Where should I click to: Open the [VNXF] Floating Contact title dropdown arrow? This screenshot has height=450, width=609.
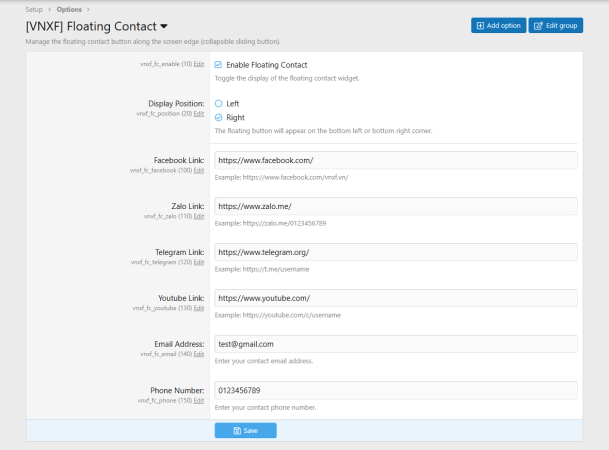click(164, 26)
